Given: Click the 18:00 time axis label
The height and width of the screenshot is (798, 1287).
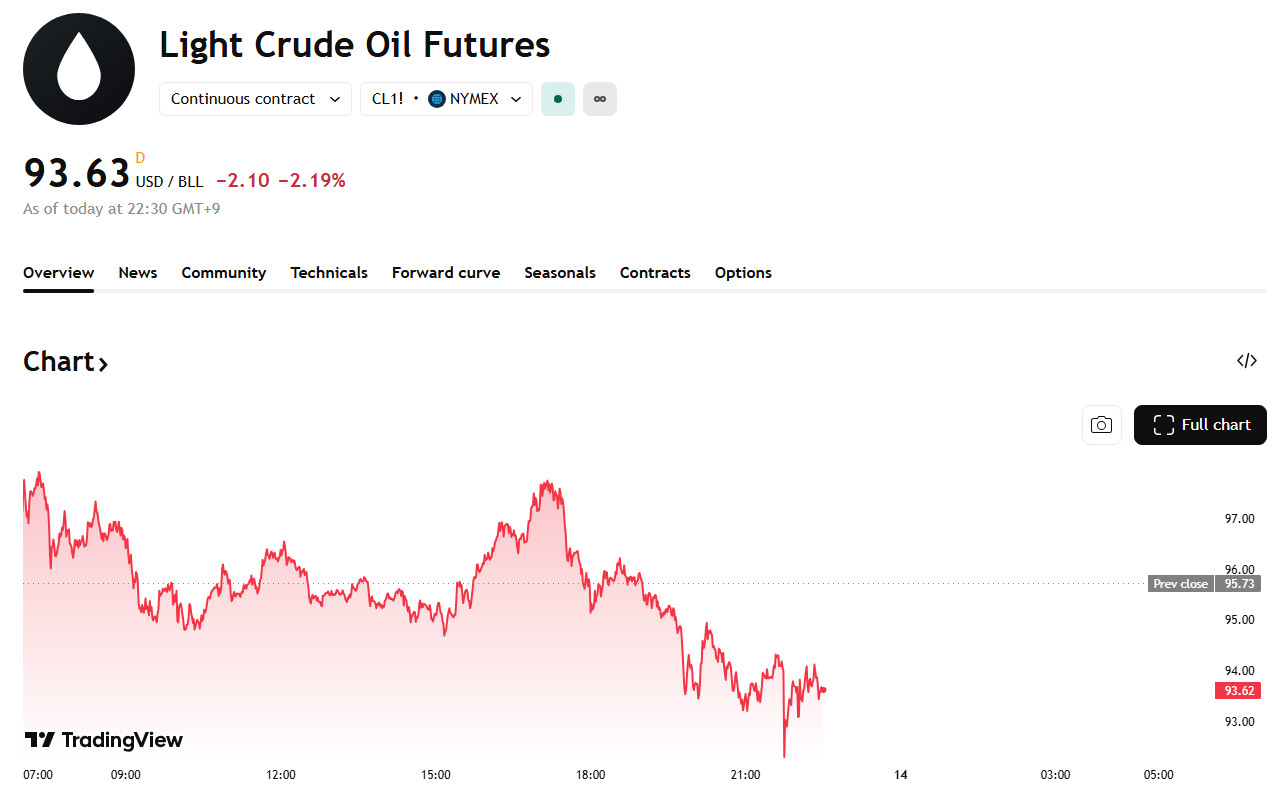Looking at the screenshot, I should [591, 775].
